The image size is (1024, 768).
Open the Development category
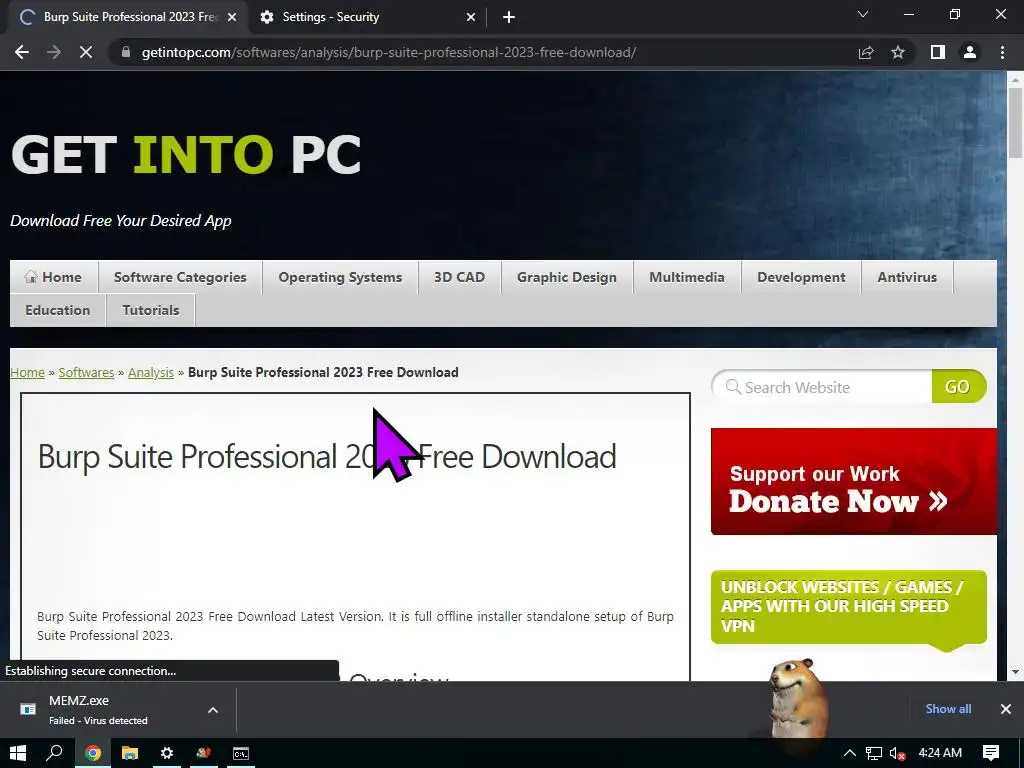pyautogui.click(x=801, y=277)
